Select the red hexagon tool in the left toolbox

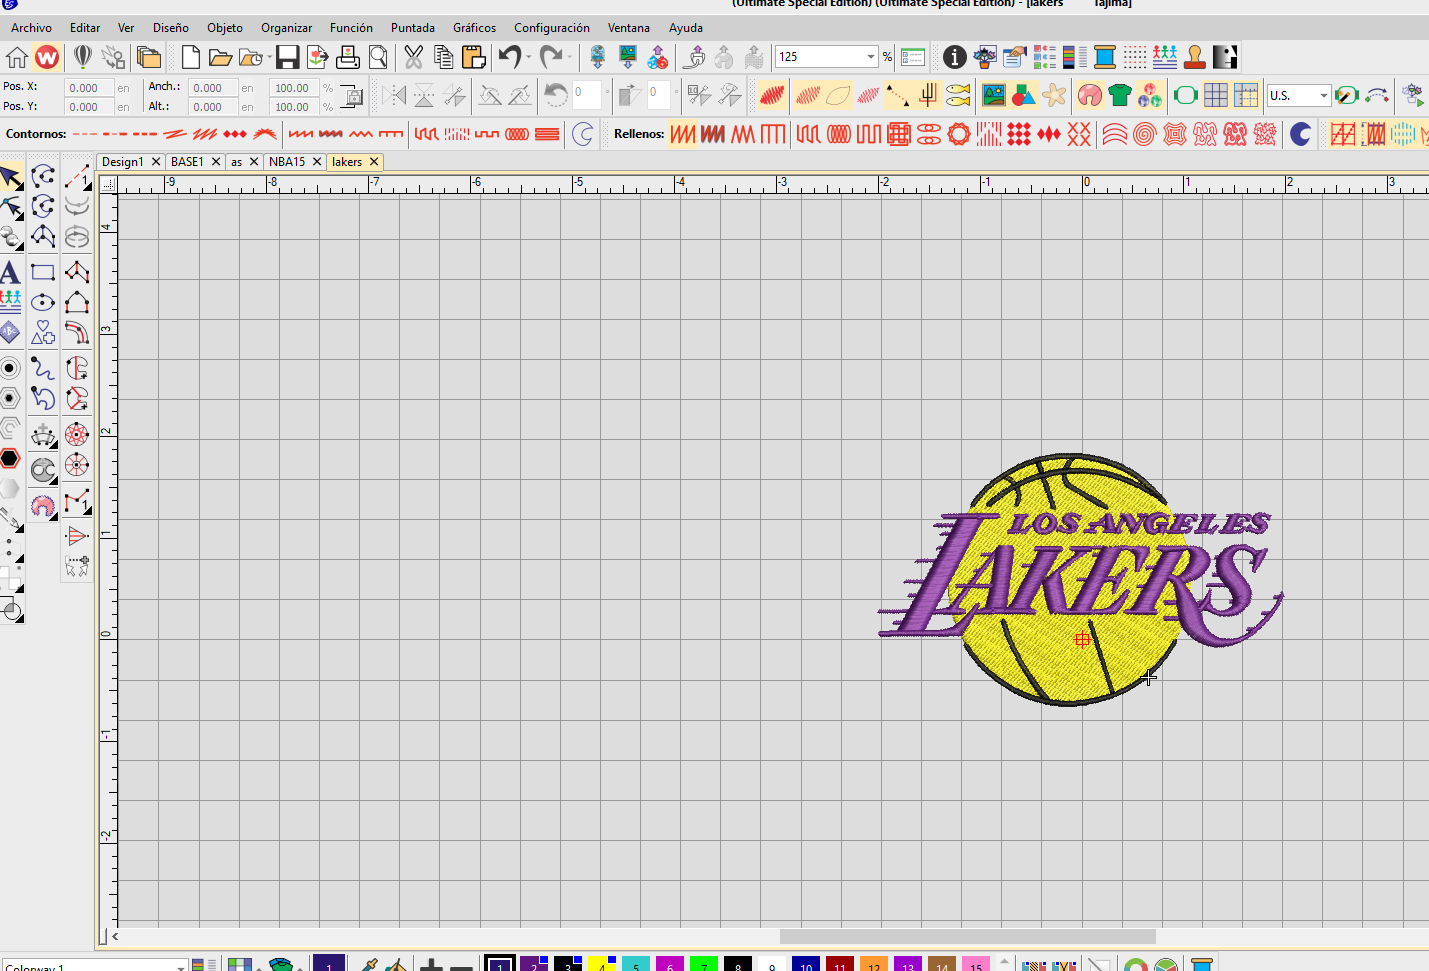(10, 458)
